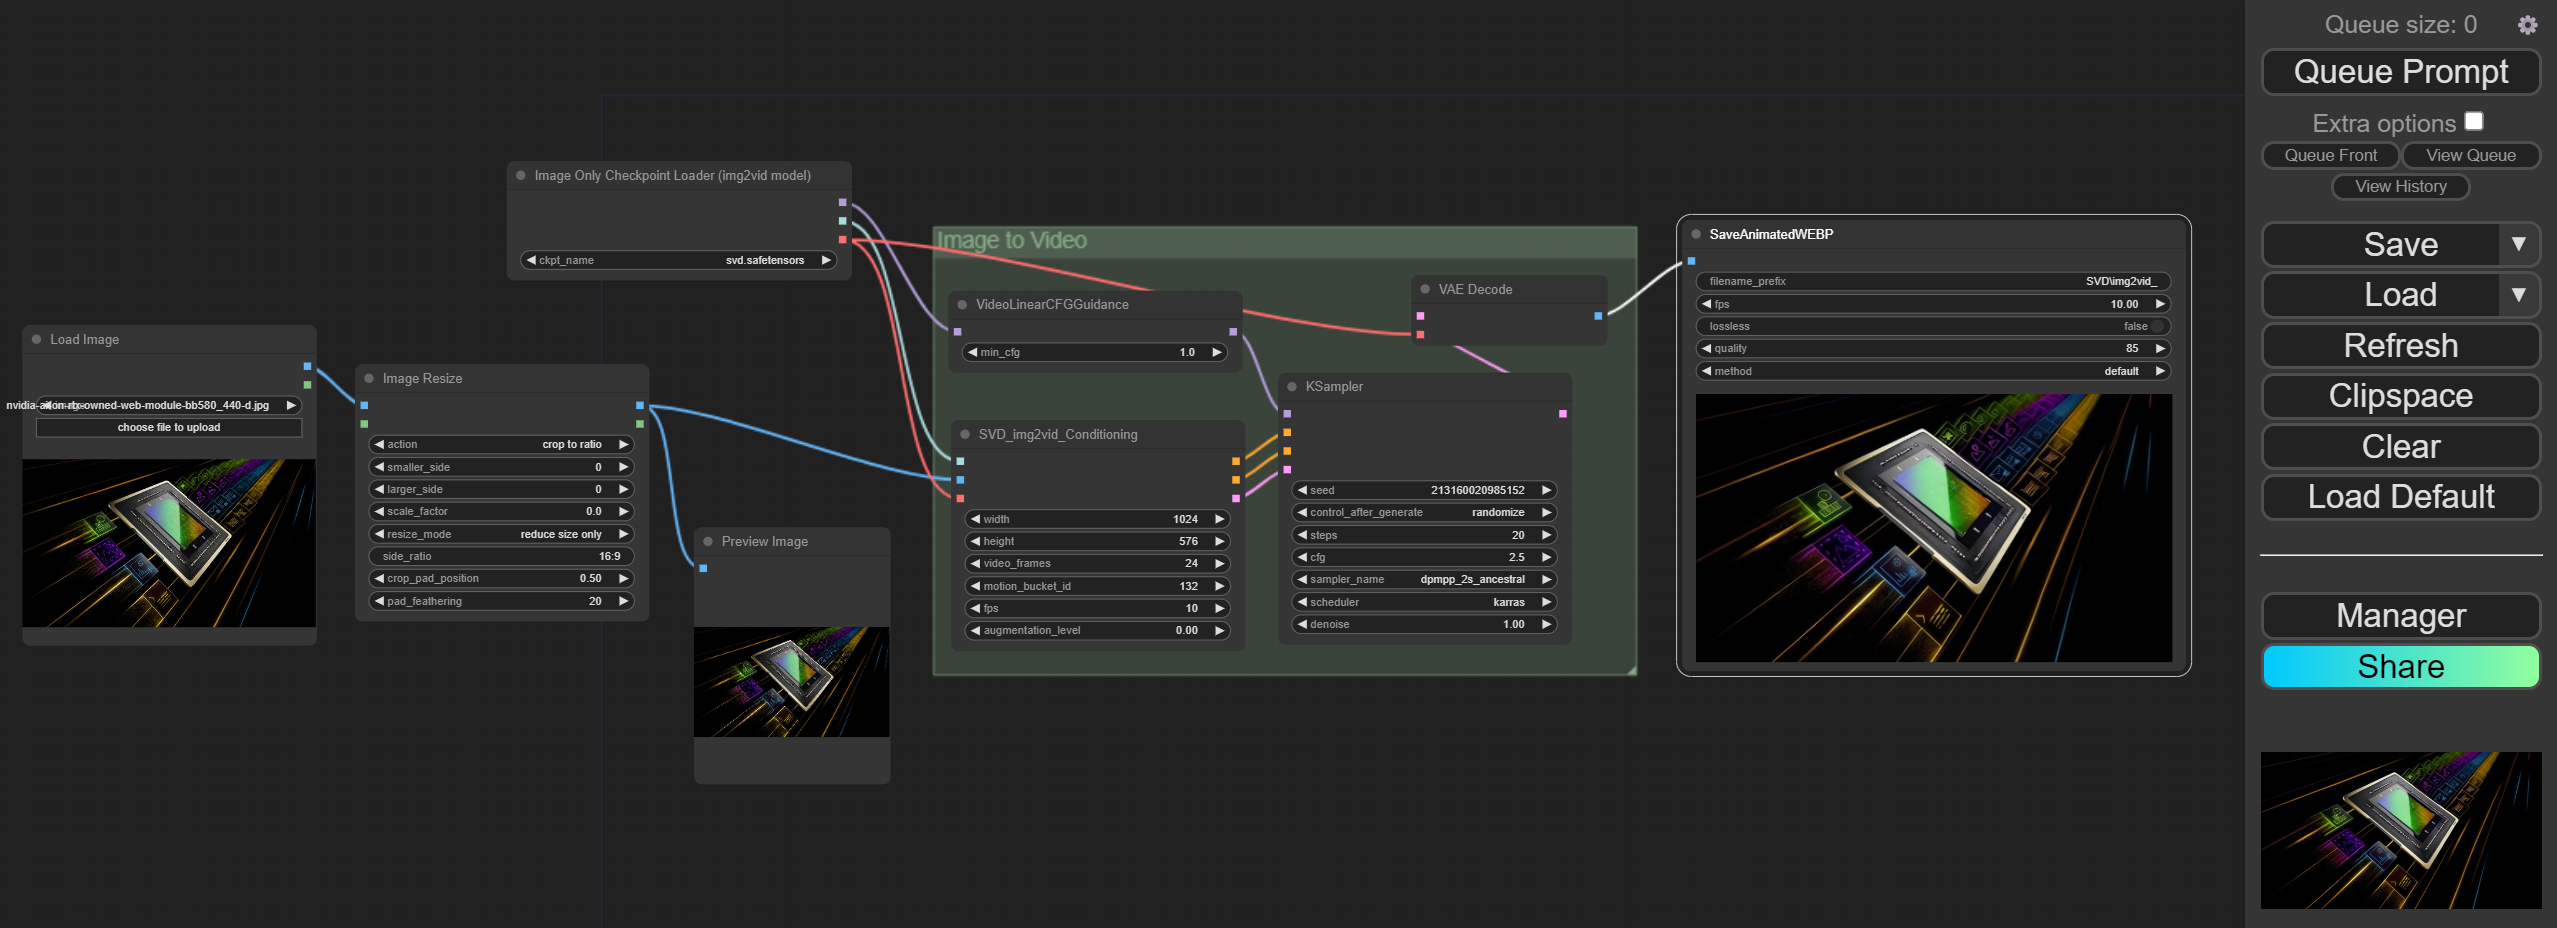Viewport: 2557px width, 928px height.
Task: Click choose file to upload button
Action: (x=169, y=427)
